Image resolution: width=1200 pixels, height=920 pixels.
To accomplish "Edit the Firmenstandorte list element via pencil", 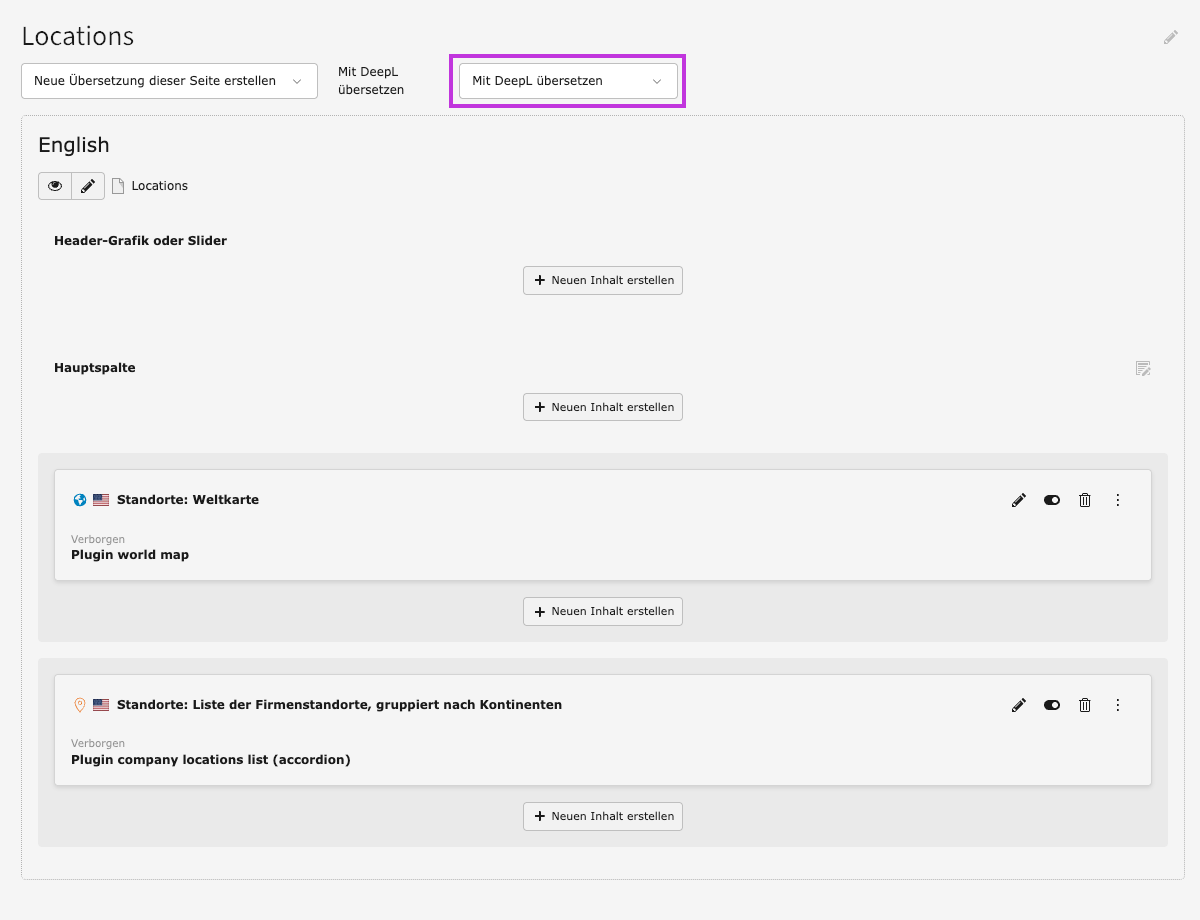I will pos(1019,705).
